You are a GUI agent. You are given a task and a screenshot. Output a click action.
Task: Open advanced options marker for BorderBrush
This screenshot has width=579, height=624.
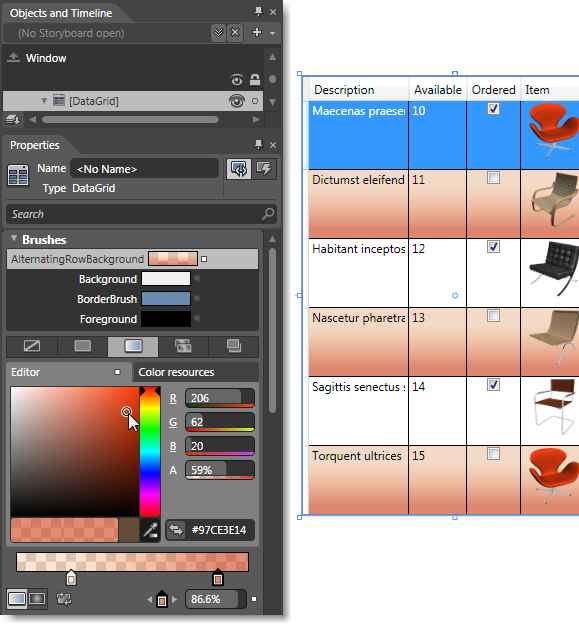pyautogui.click(x=197, y=298)
